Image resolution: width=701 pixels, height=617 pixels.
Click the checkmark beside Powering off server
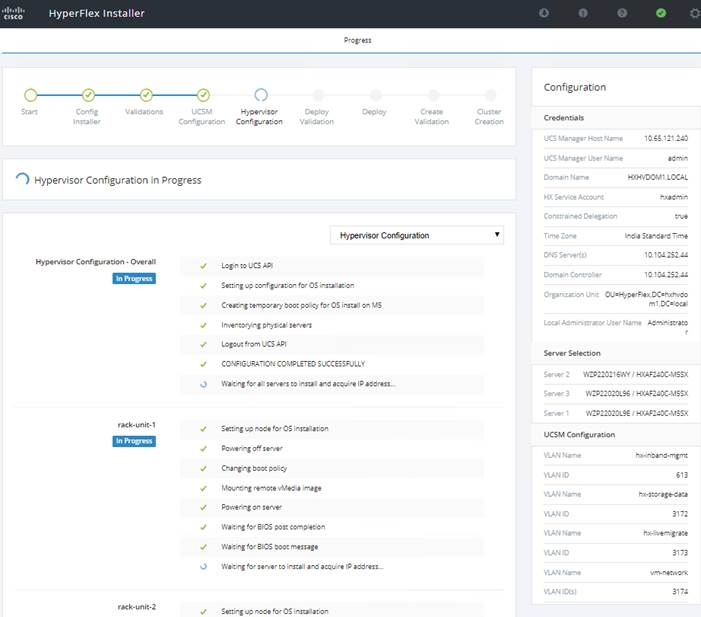point(203,448)
